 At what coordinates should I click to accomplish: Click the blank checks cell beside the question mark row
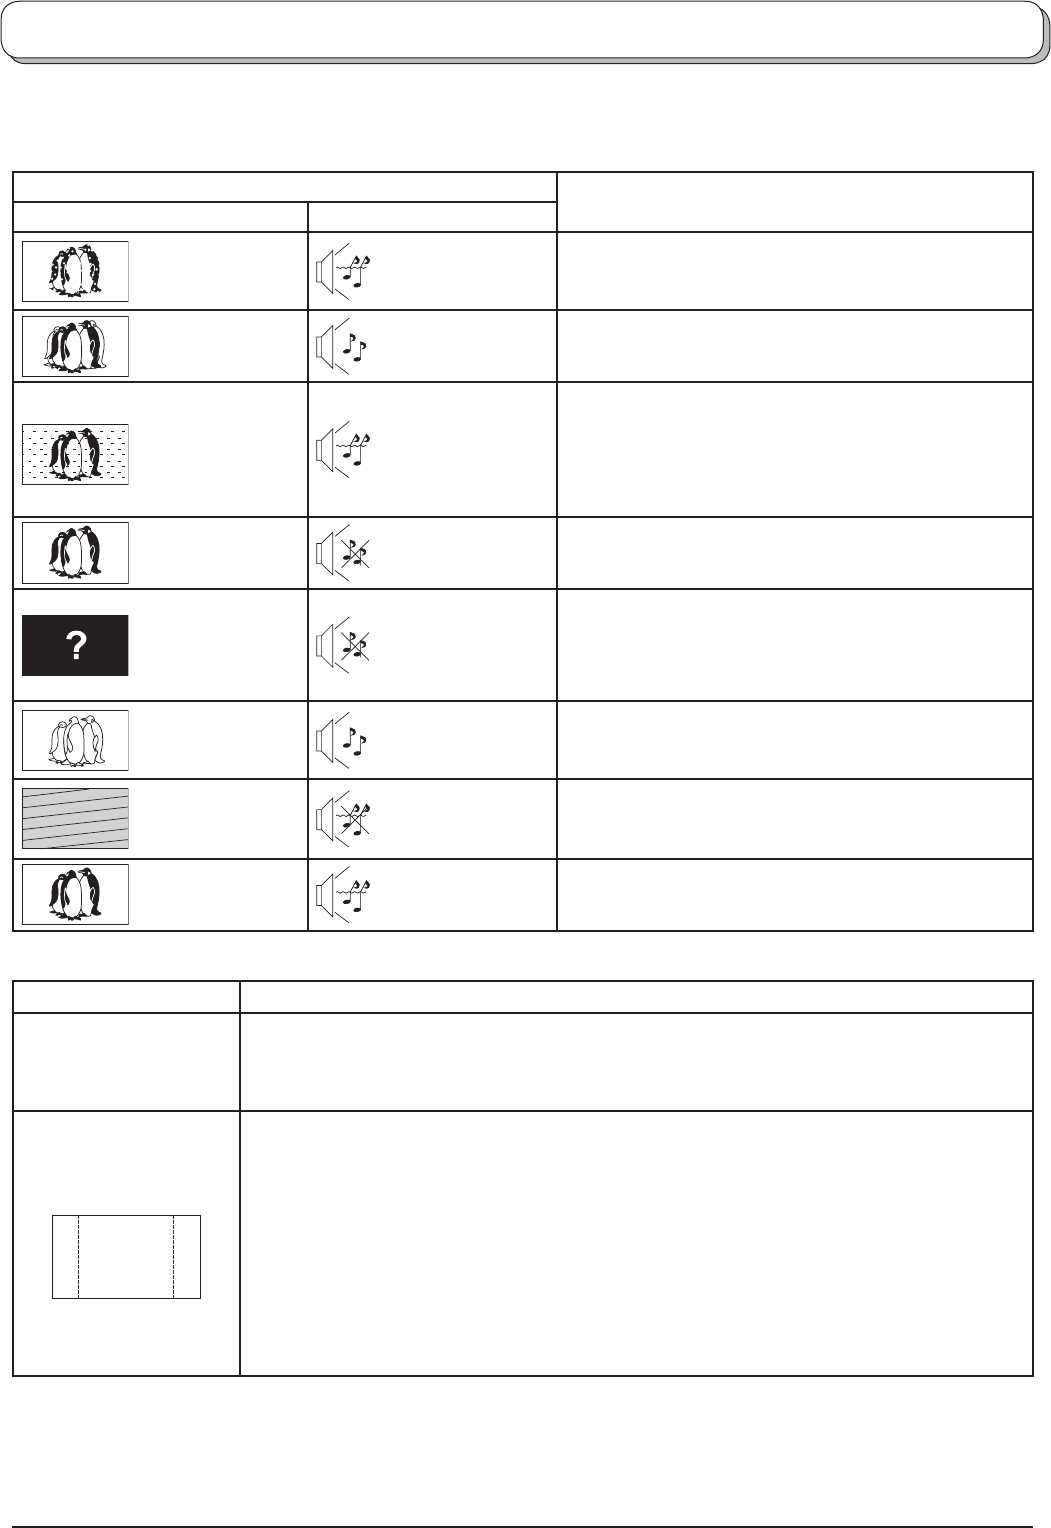(795, 645)
